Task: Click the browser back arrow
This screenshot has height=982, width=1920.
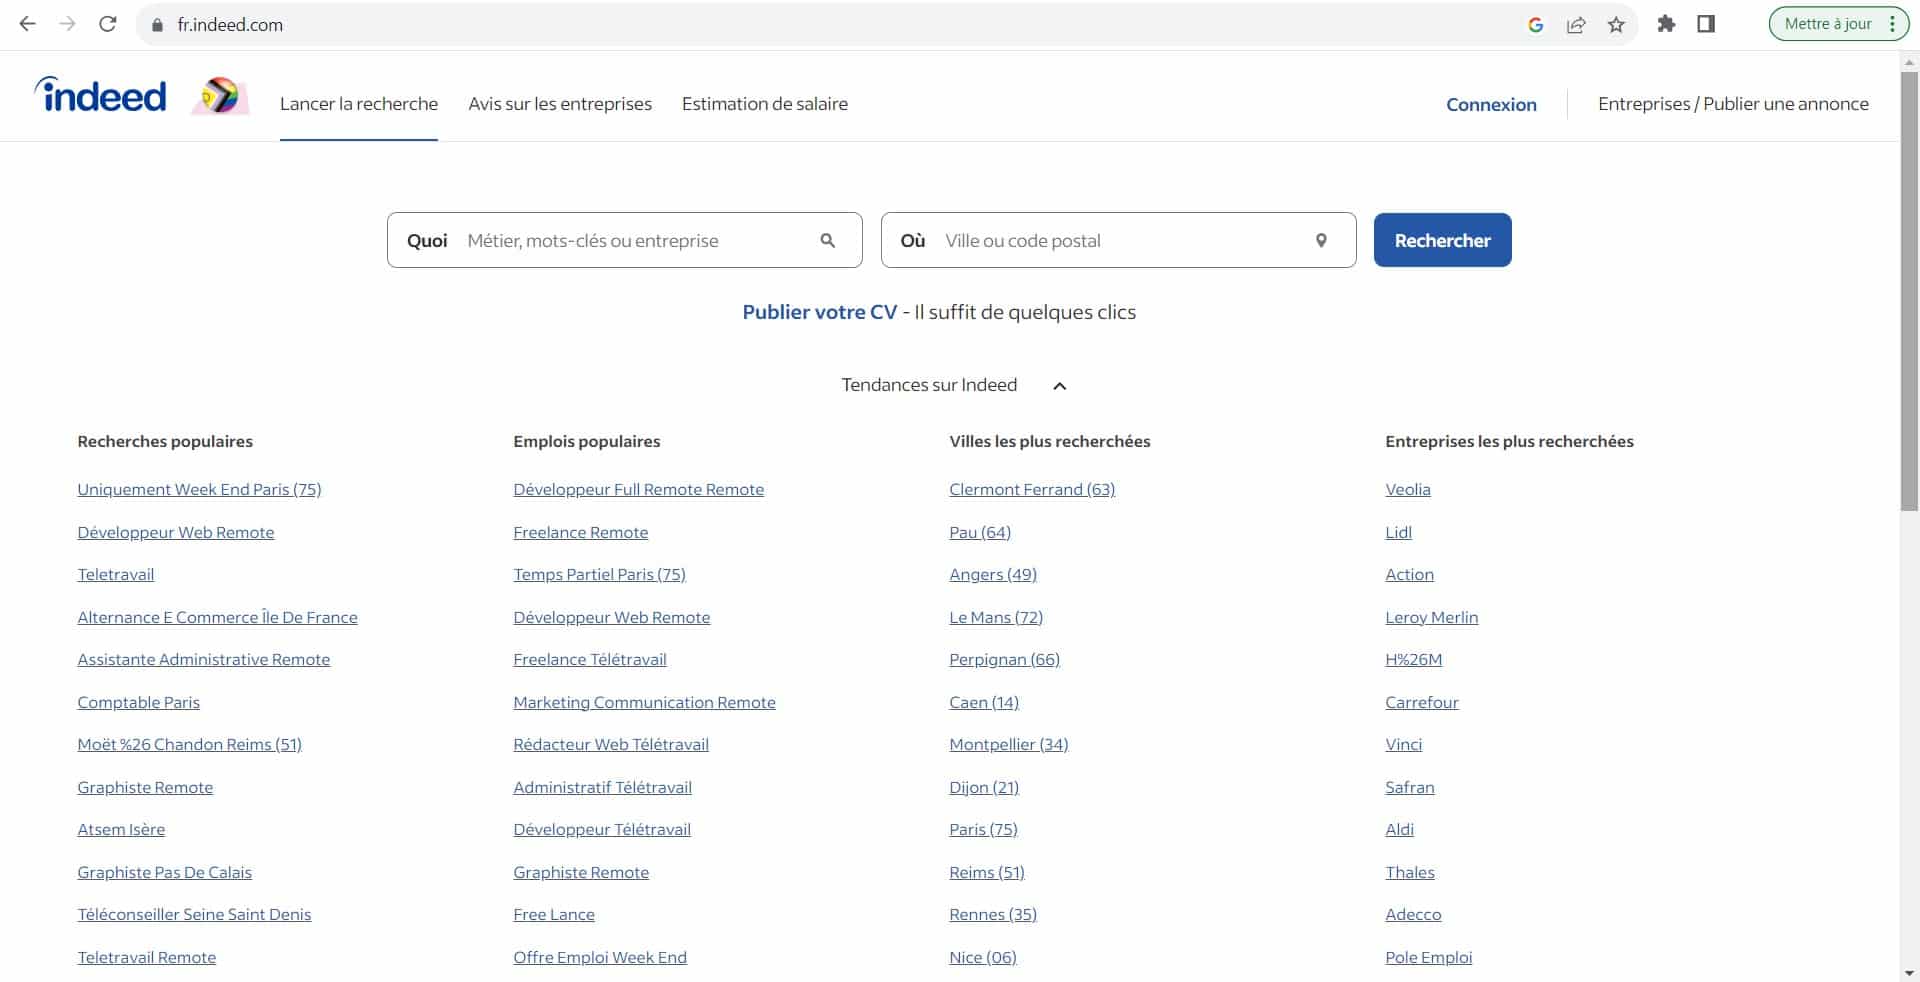Action: pyautogui.click(x=27, y=24)
